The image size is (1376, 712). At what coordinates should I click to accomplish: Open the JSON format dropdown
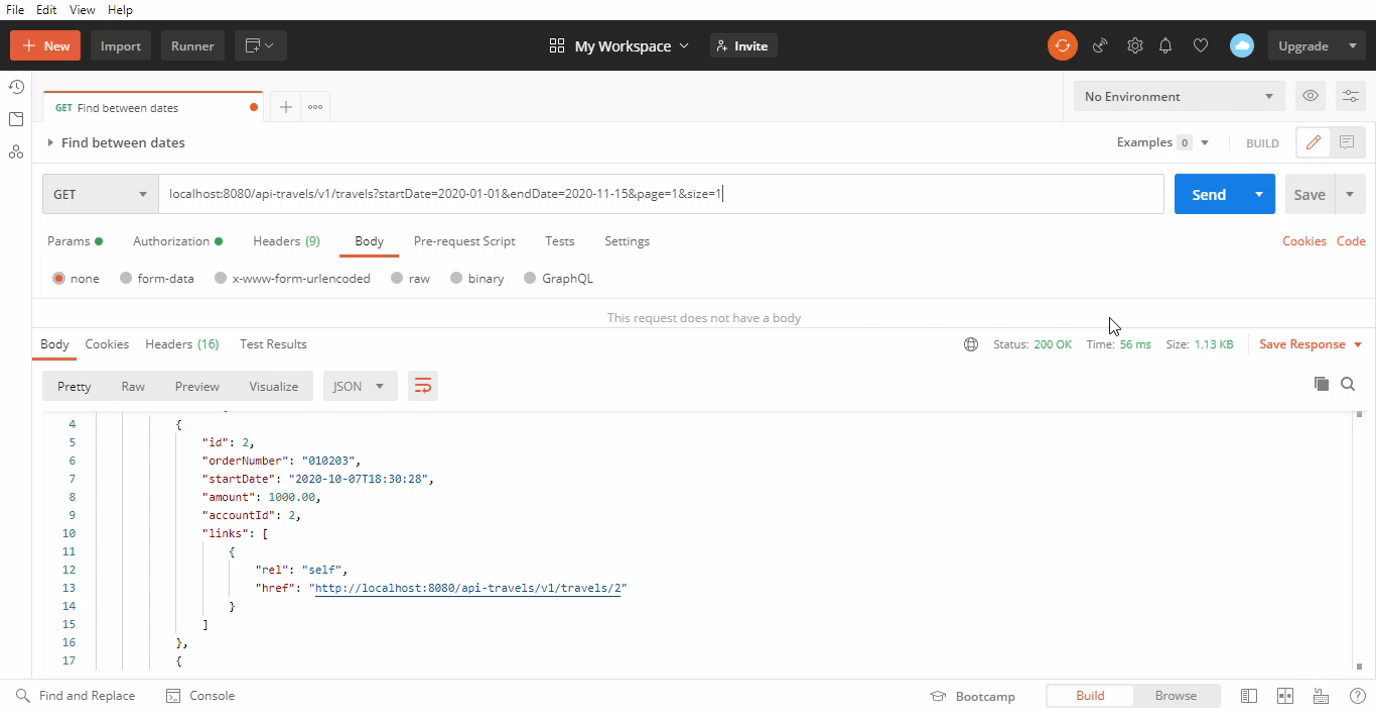coord(360,386)
